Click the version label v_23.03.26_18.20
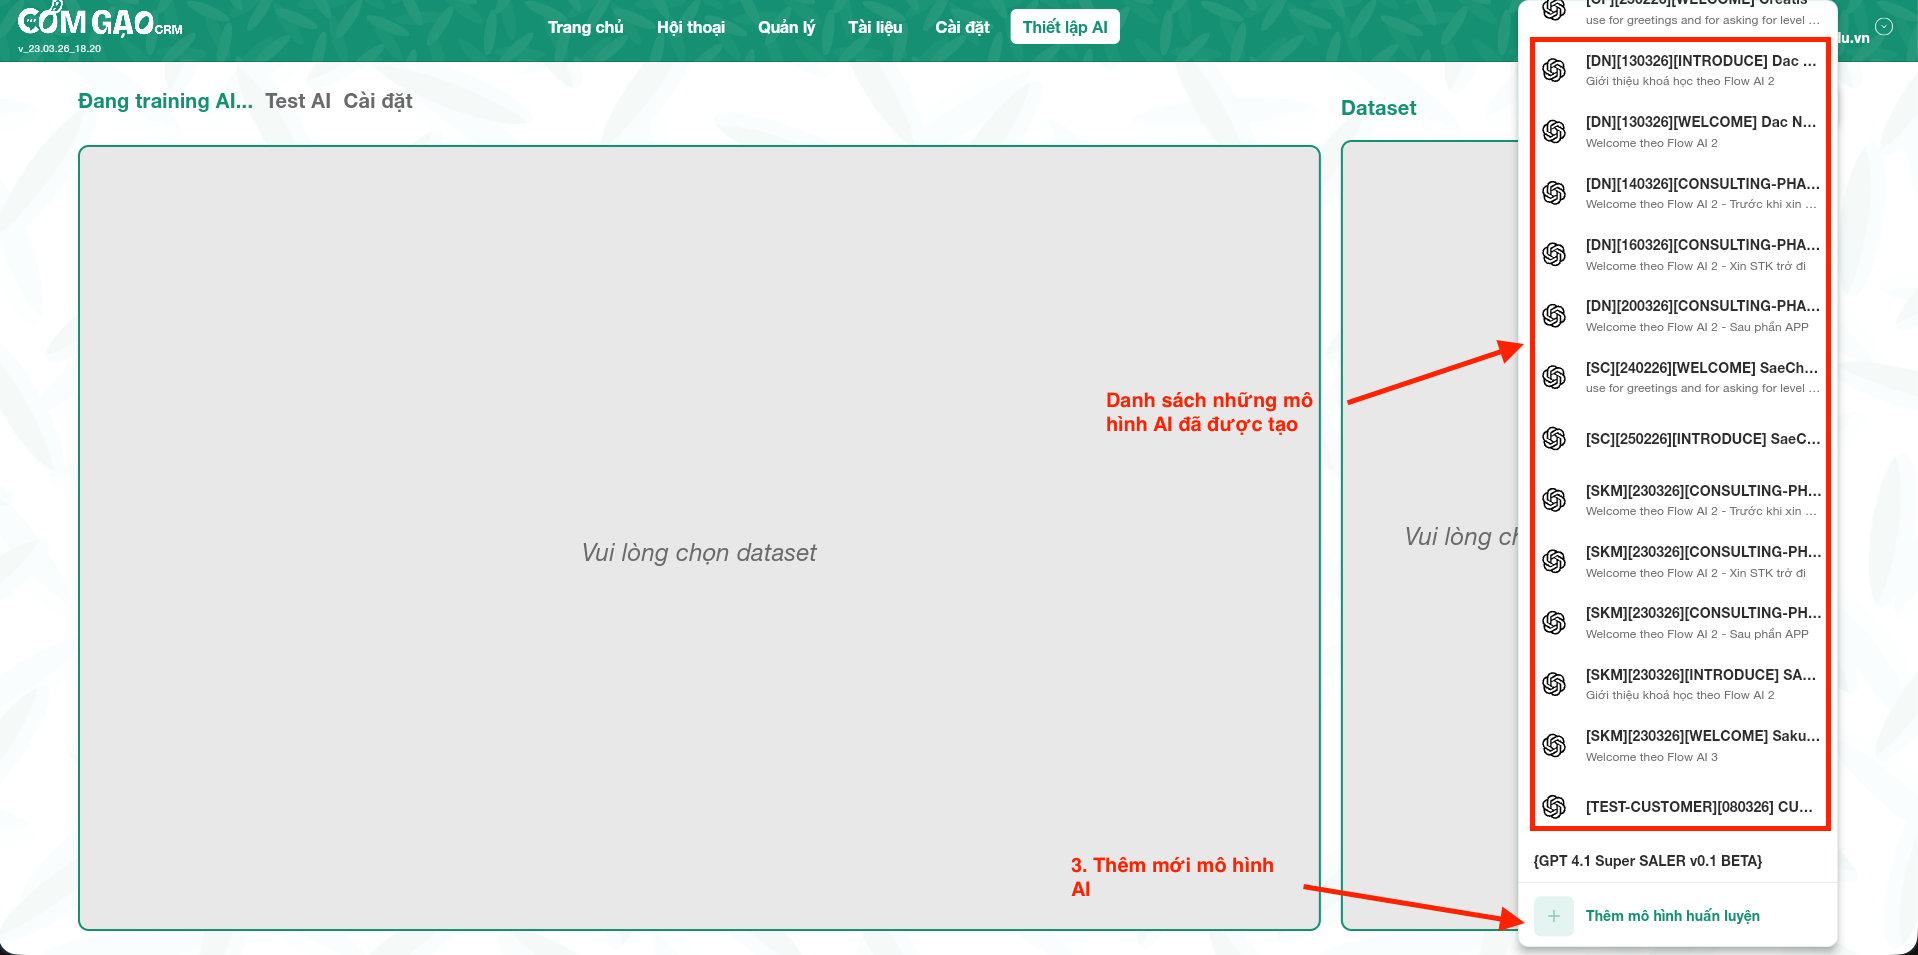 tap(59, 48)
